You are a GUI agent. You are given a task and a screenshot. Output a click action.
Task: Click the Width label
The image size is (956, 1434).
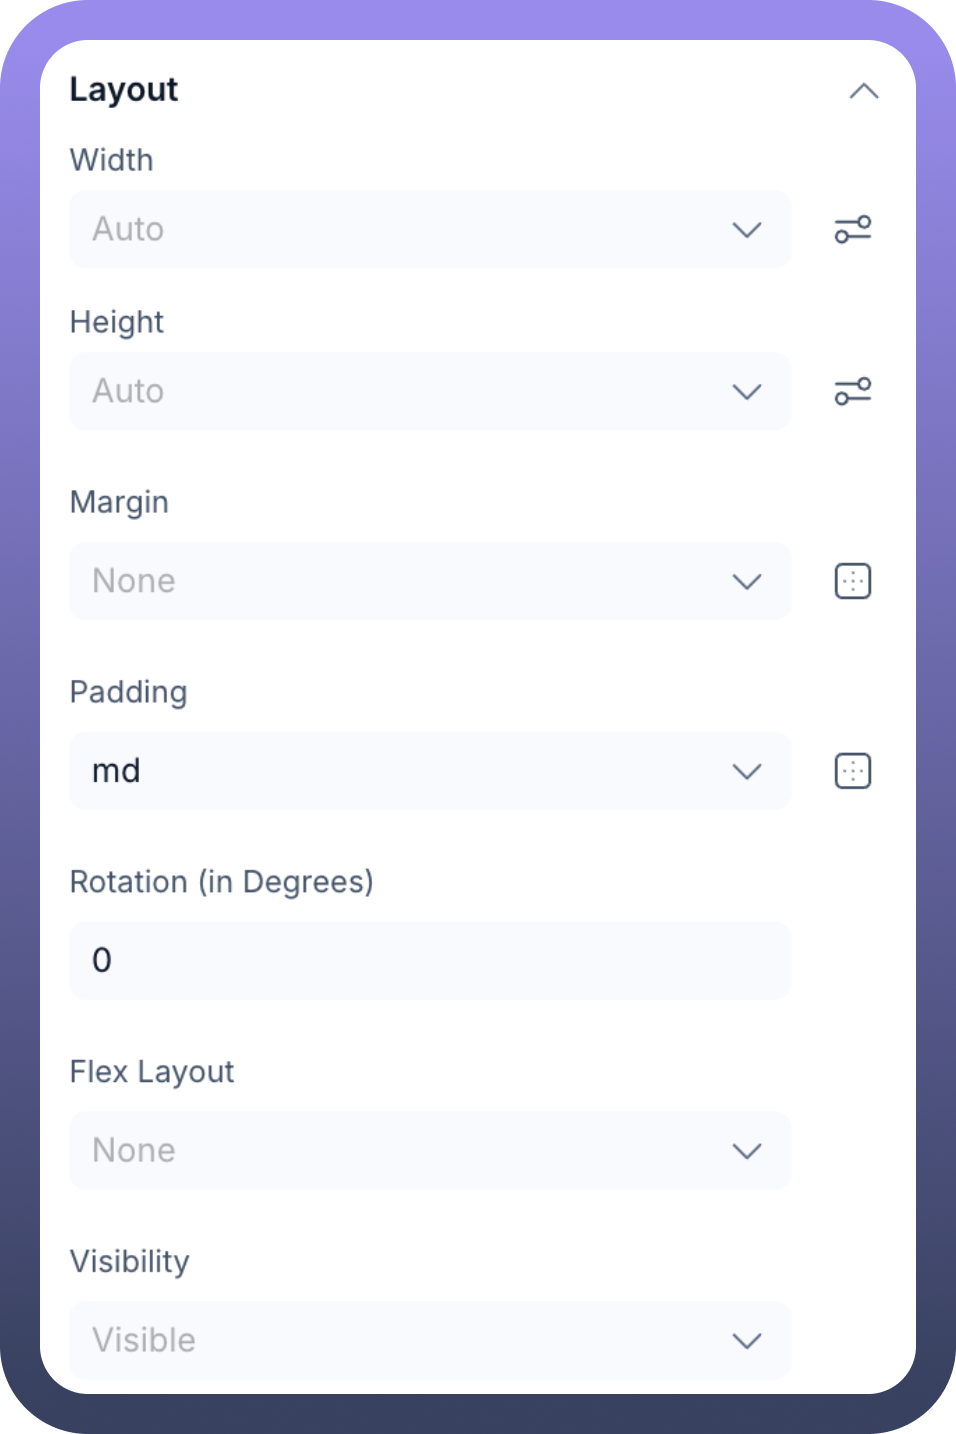pyautogui.click(x=112, y=160)
